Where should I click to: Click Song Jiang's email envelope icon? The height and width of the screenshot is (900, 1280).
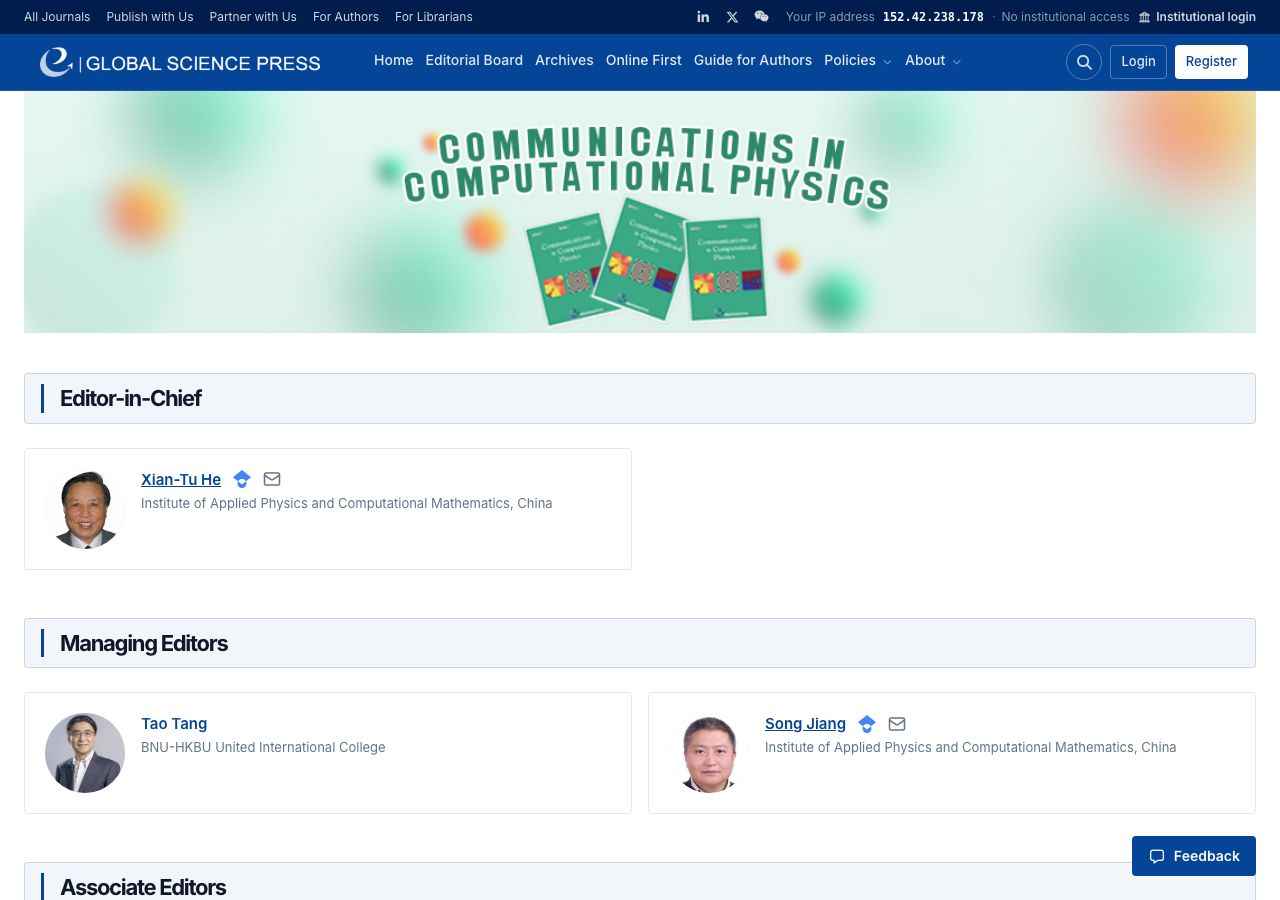point(897,723)
